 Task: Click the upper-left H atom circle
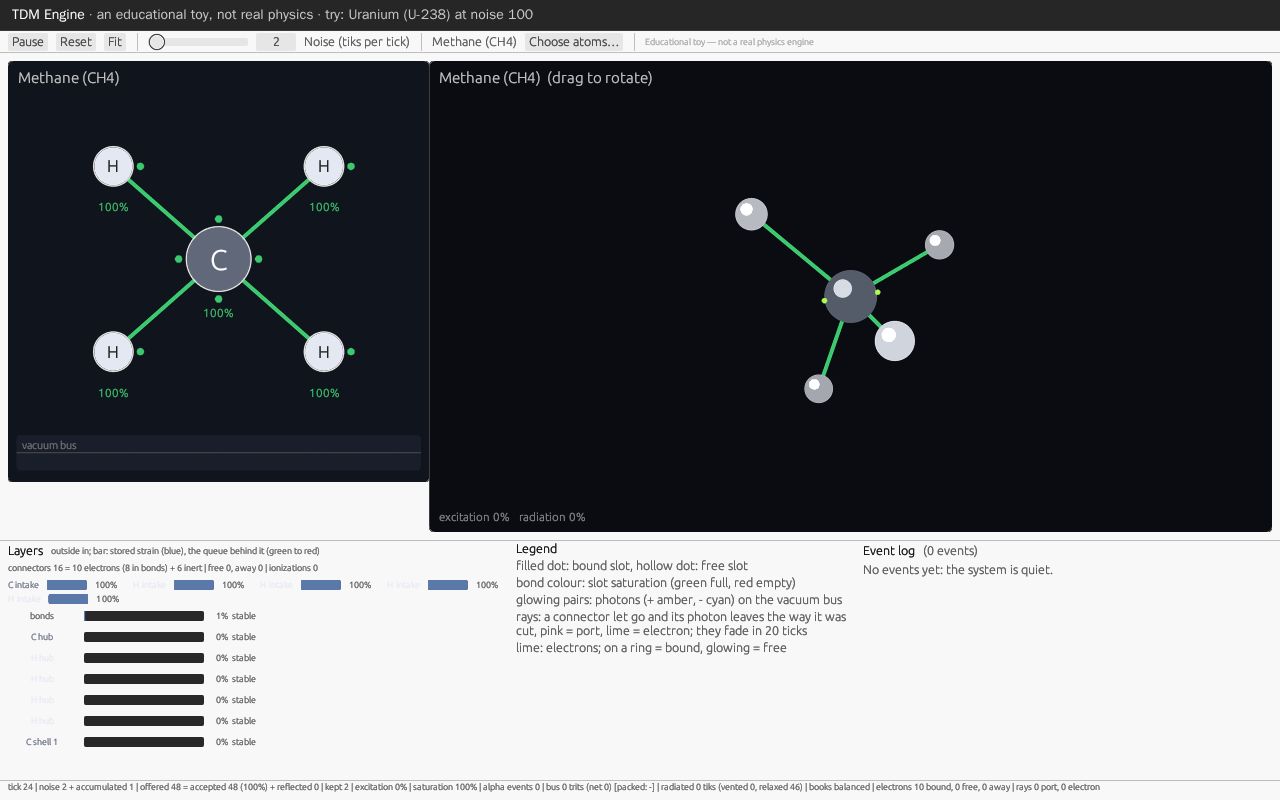[x=113, y=166]
